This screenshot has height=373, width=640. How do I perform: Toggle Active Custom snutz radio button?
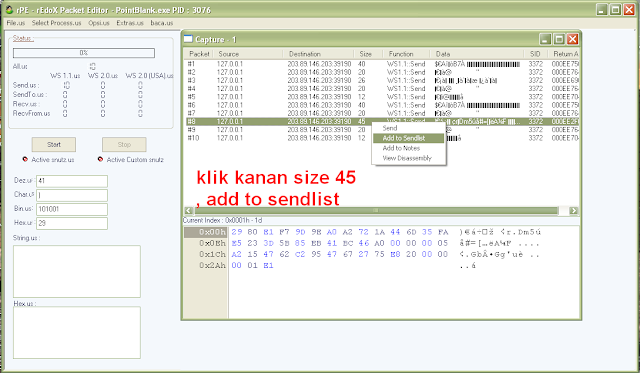pyautogui.click(x=100, y=159)
